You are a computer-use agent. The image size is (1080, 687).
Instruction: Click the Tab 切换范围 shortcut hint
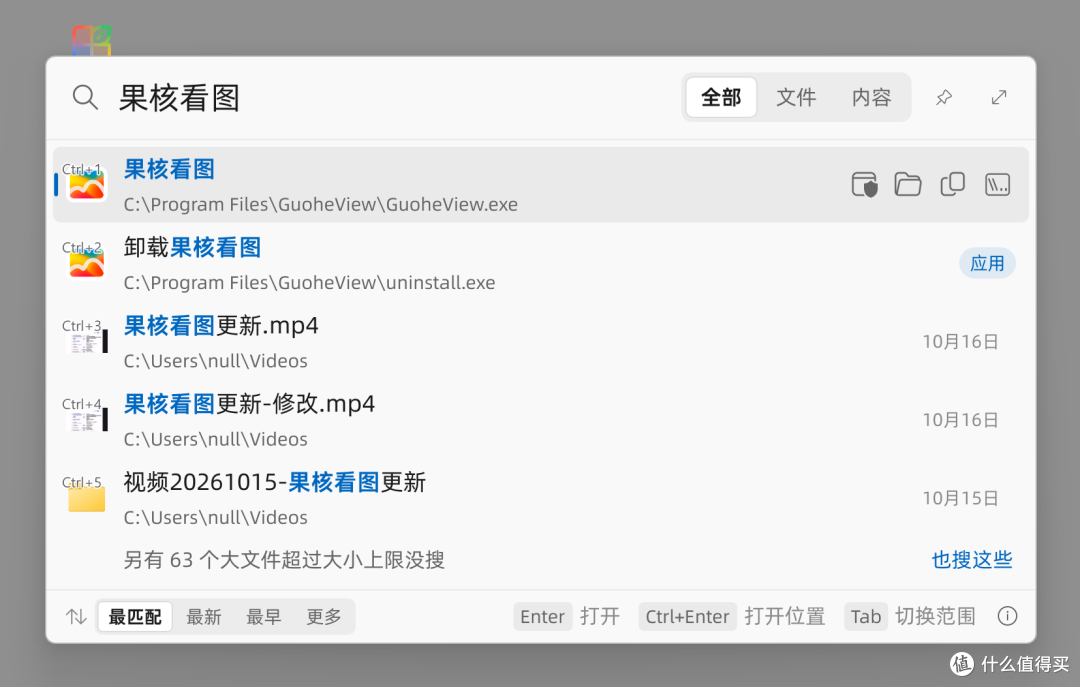coord(911,616)
